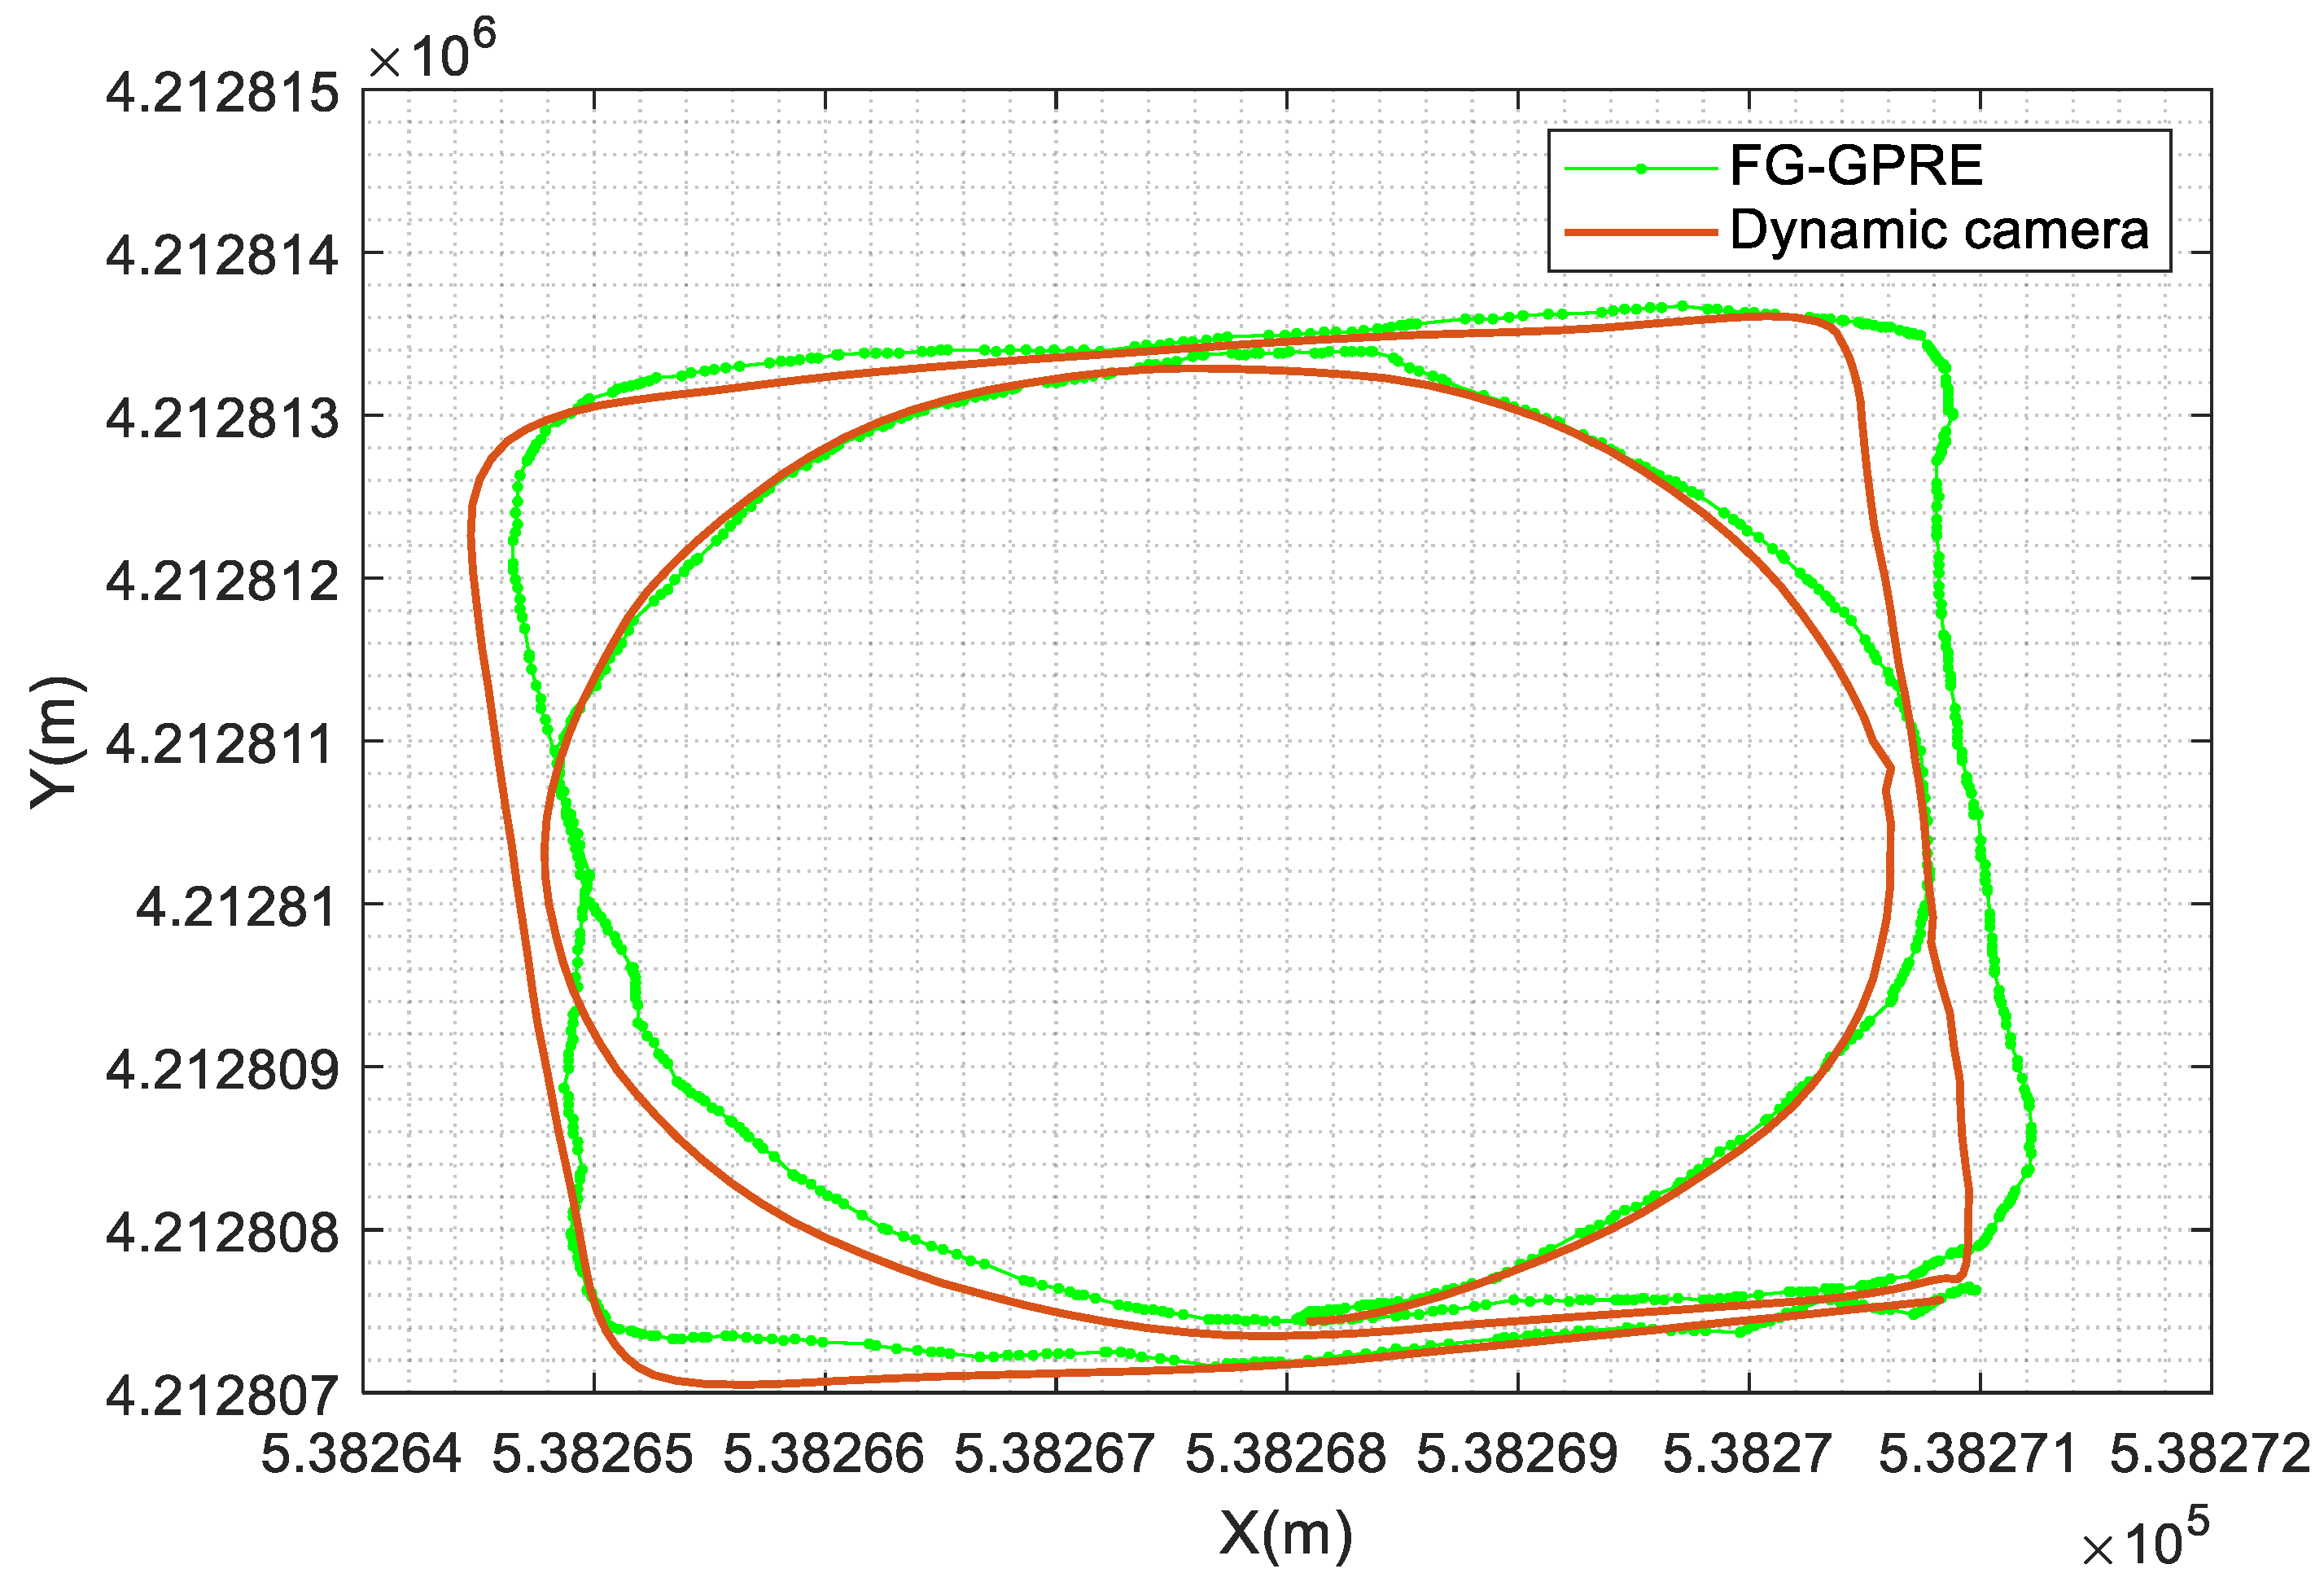Click the y-axis tick label 4.212811
This screenshot has width=2324, height=1582.
click(x=222, y=745)
